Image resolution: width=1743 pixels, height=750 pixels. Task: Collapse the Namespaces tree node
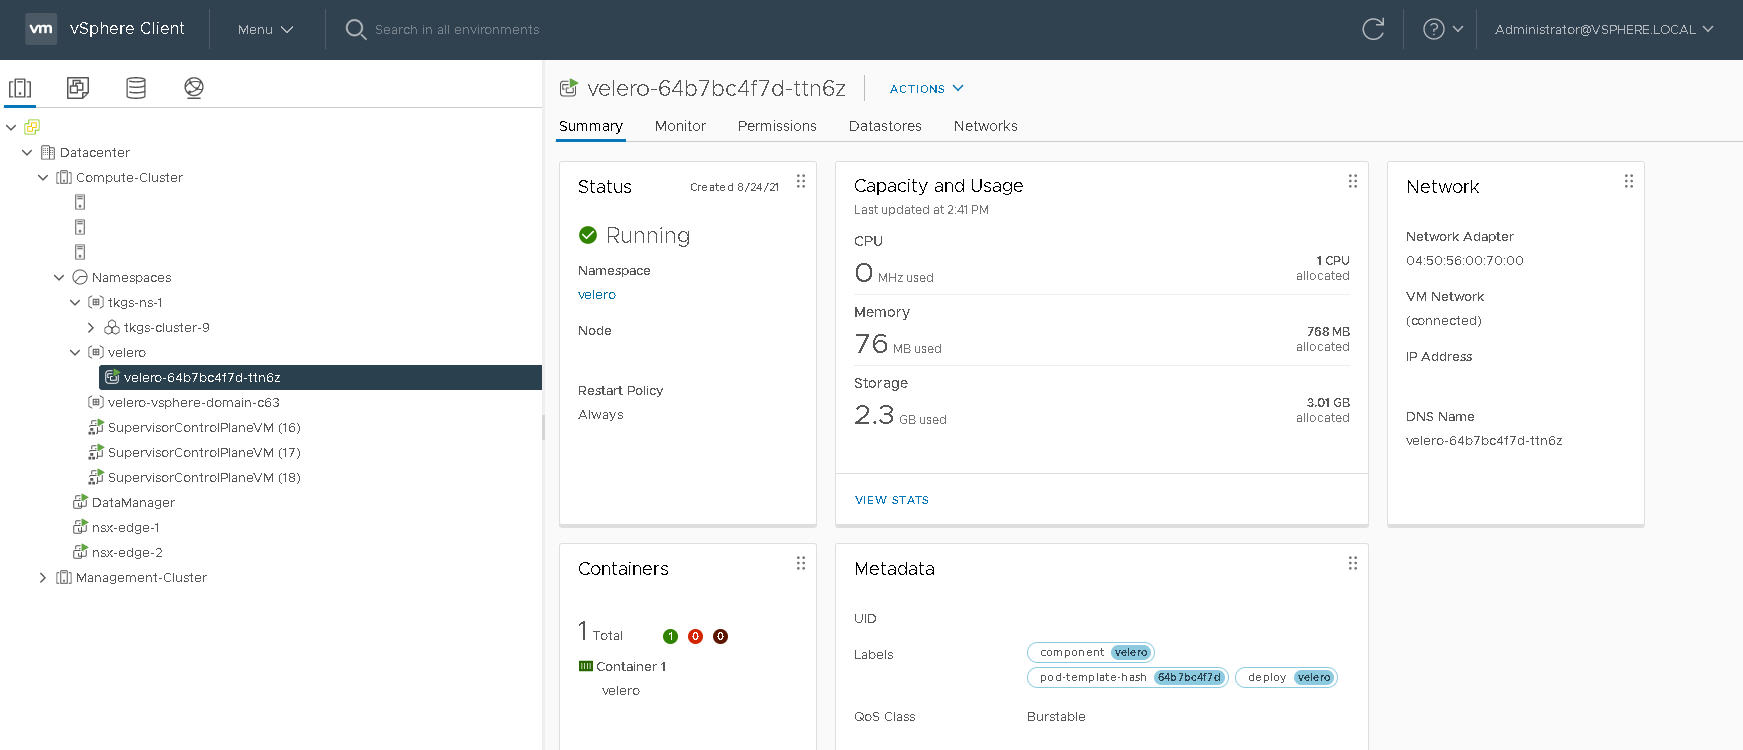tap(59, 277)
